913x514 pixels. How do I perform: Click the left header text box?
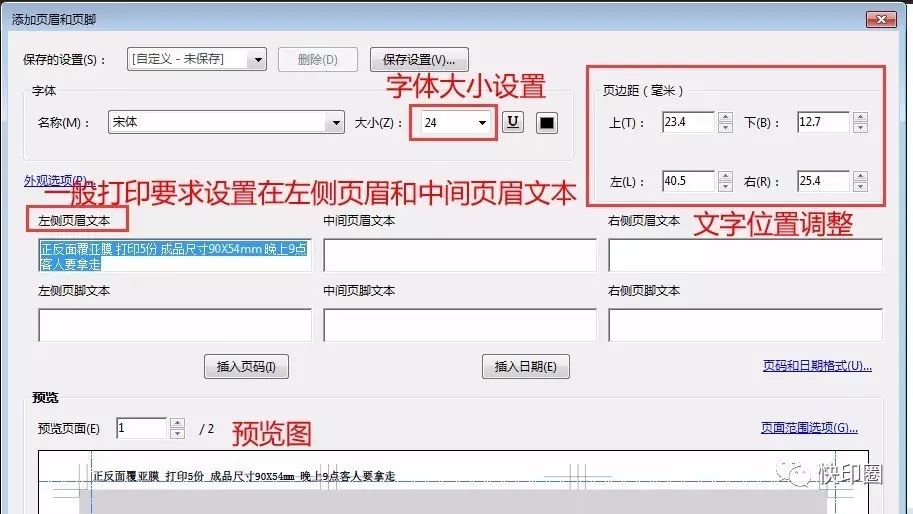click(x=175, y=256)
